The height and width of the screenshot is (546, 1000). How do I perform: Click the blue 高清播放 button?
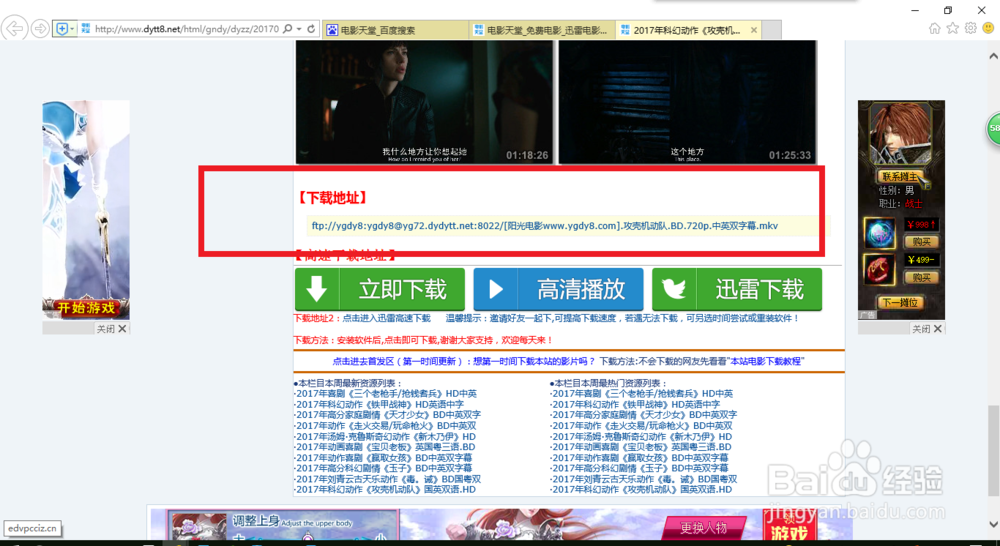558,290
